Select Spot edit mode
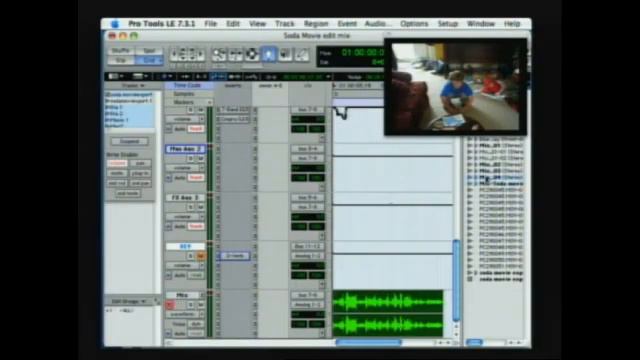640x360 pixels. [x=149, y=51]
